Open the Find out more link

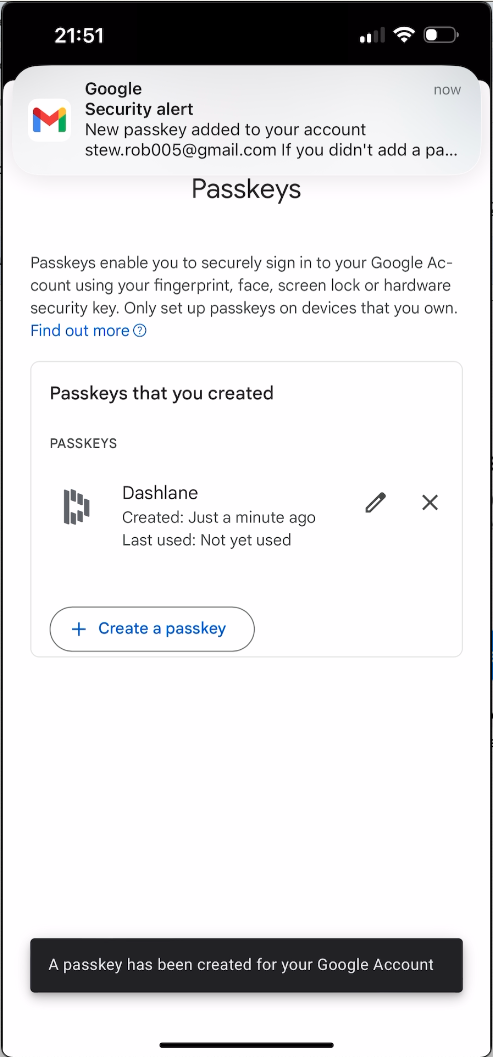pos(80,331)
